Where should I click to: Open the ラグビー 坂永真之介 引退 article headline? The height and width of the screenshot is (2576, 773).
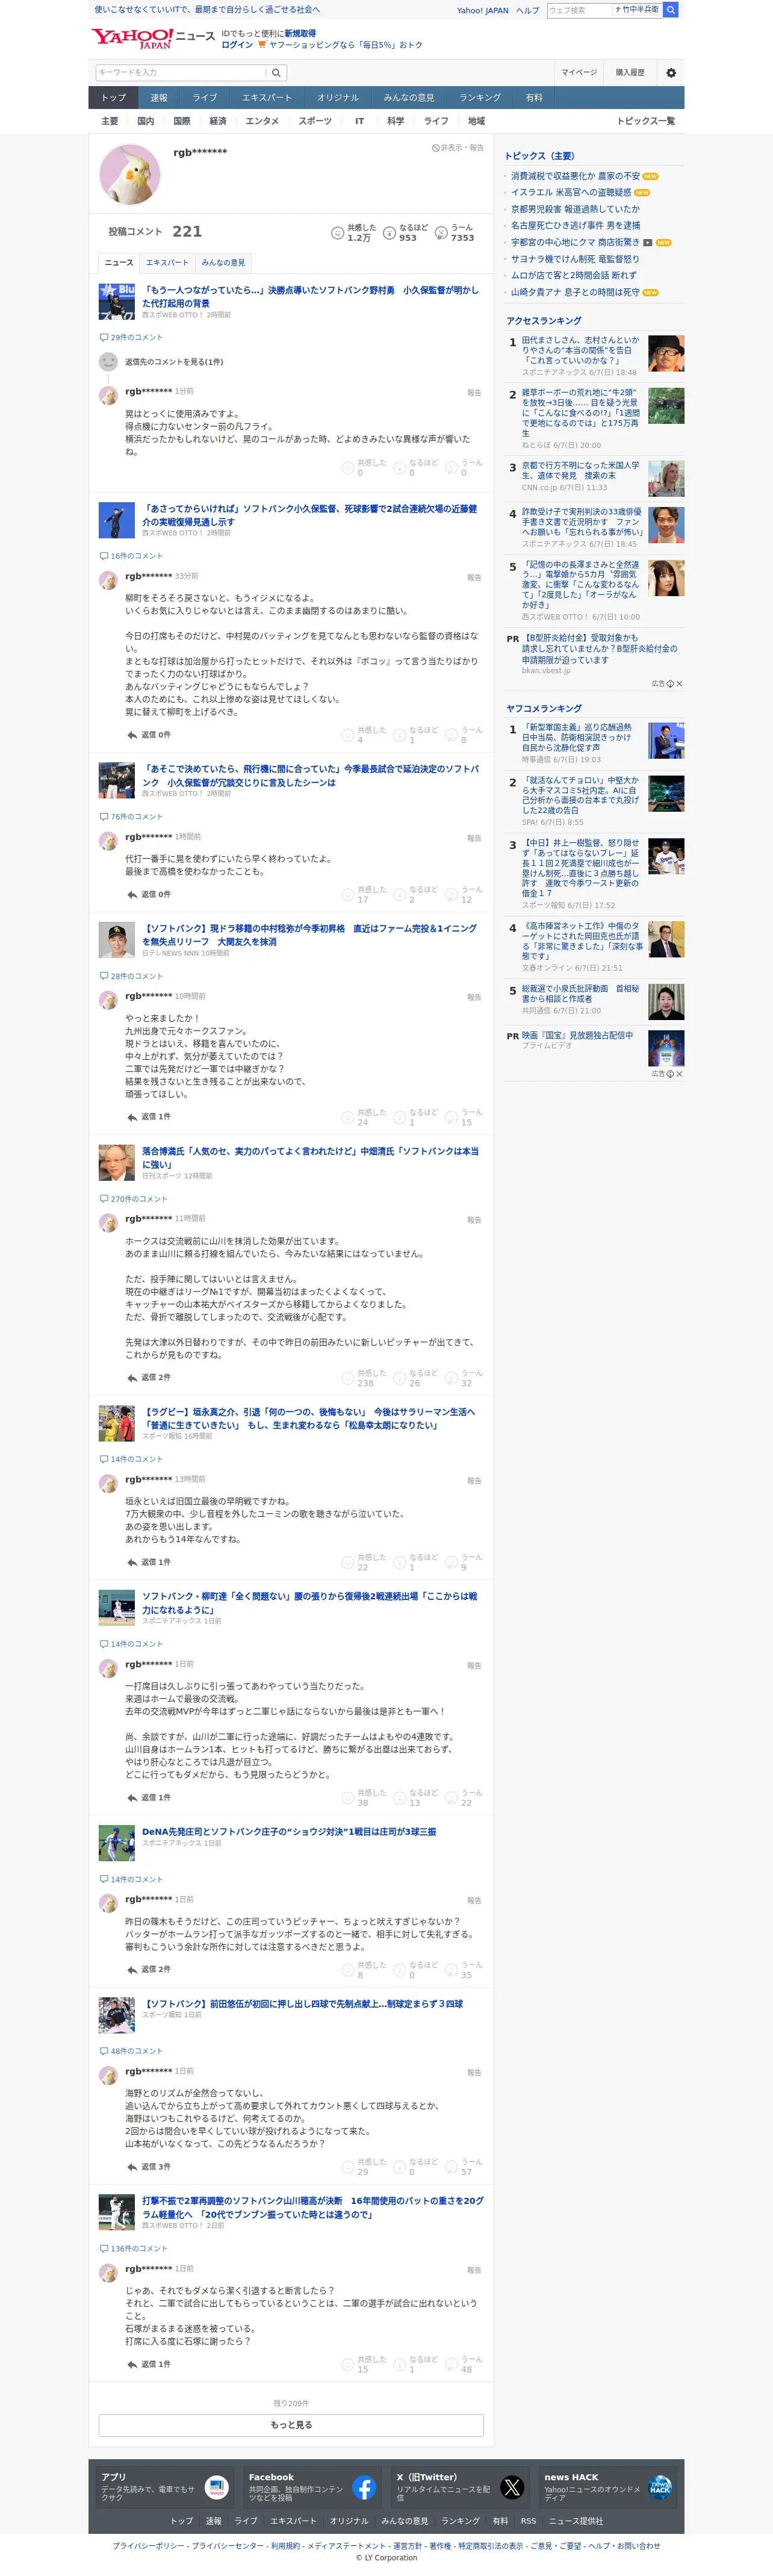pyautogui.click(x=309, y=1418)
